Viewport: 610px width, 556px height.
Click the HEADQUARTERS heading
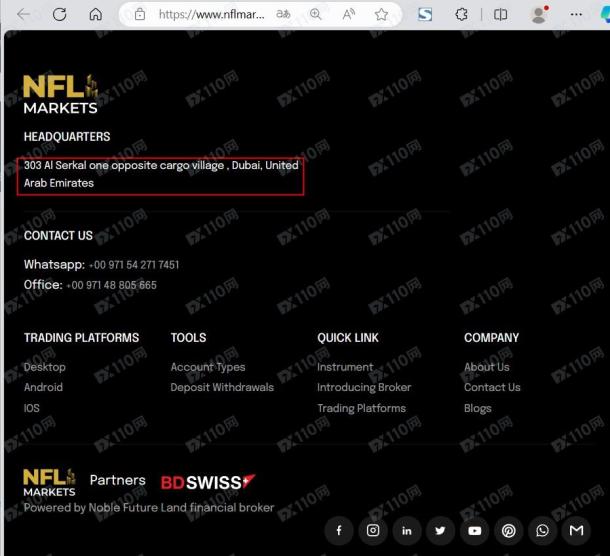click(x=67, y=137)
